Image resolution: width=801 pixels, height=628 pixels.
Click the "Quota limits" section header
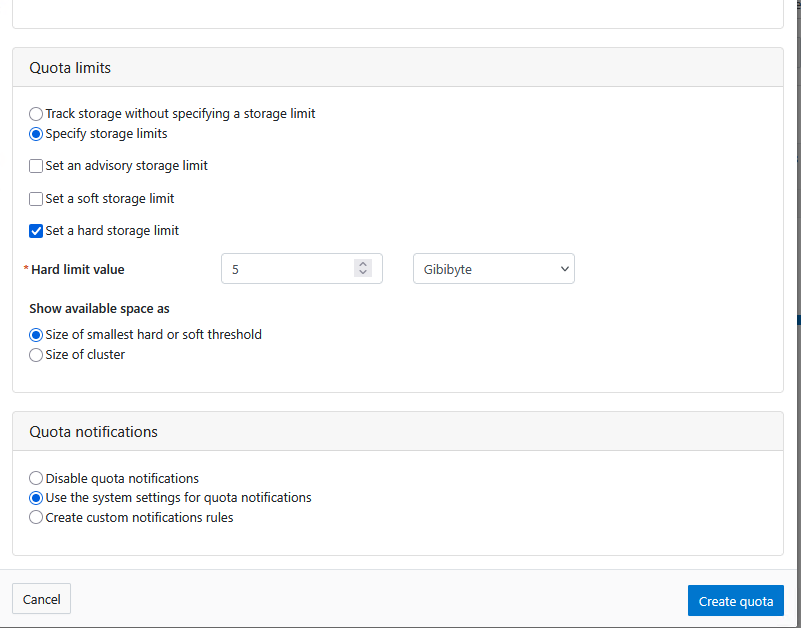[x=70, y=67]
